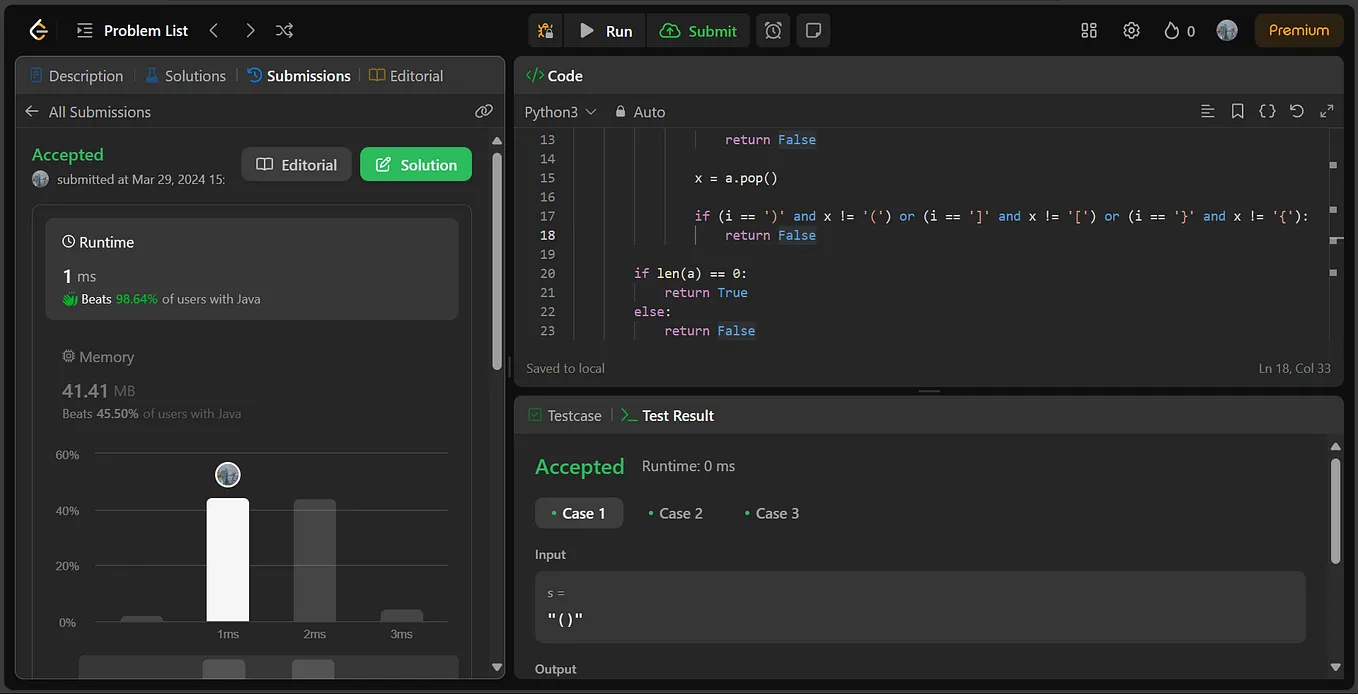Reset code with the revert arrow icon

point(1297,111)
